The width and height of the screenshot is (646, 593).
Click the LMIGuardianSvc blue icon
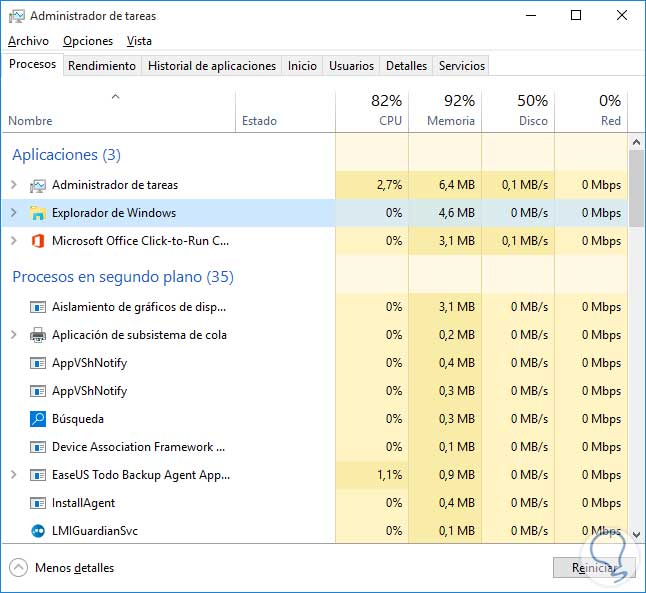(38, 531)
